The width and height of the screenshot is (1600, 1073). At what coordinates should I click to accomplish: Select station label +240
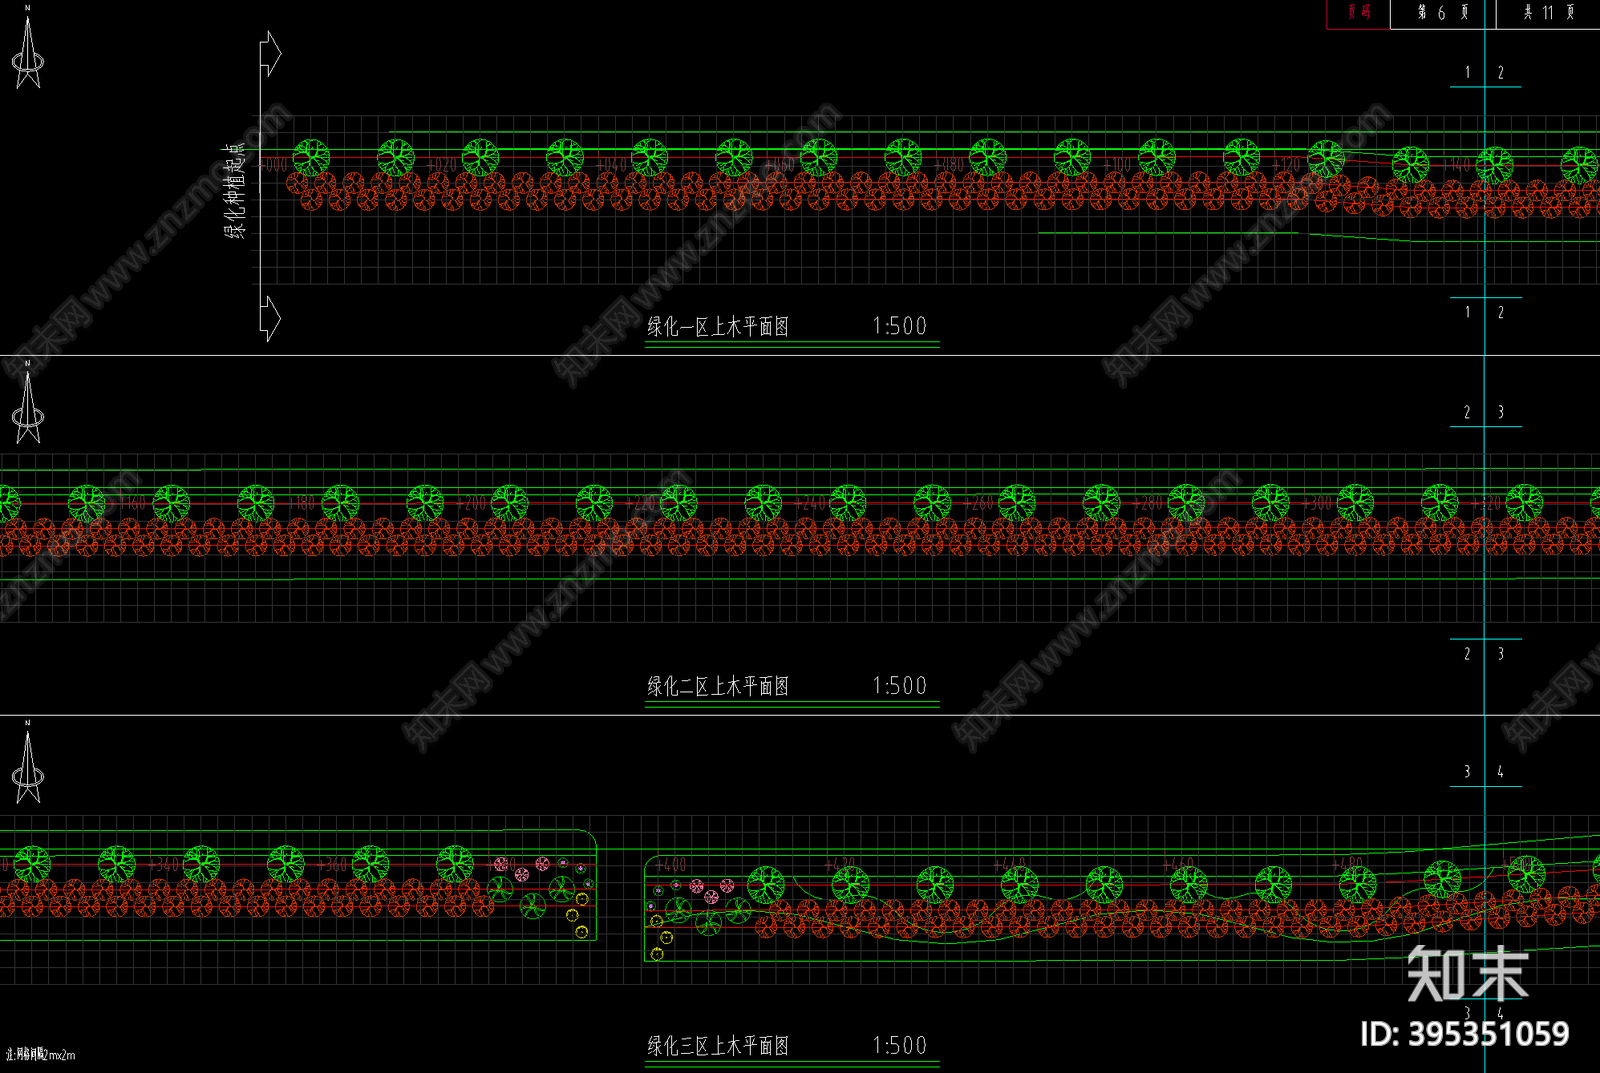pos(809,503)
